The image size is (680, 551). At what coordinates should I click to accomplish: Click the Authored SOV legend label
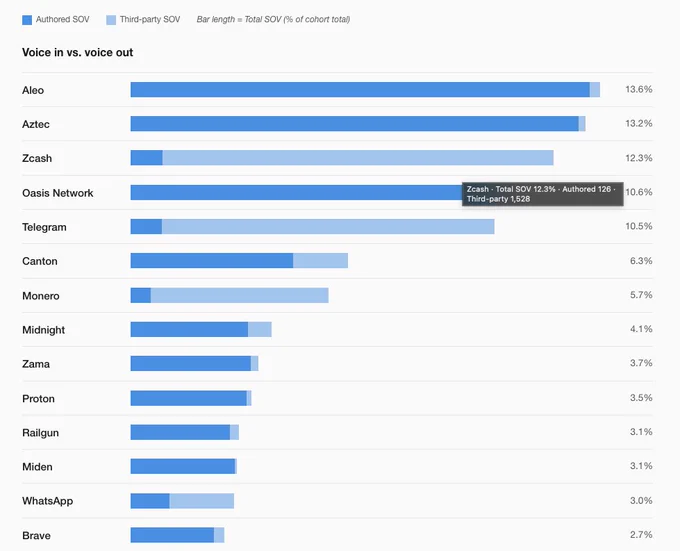click(62, 20)
